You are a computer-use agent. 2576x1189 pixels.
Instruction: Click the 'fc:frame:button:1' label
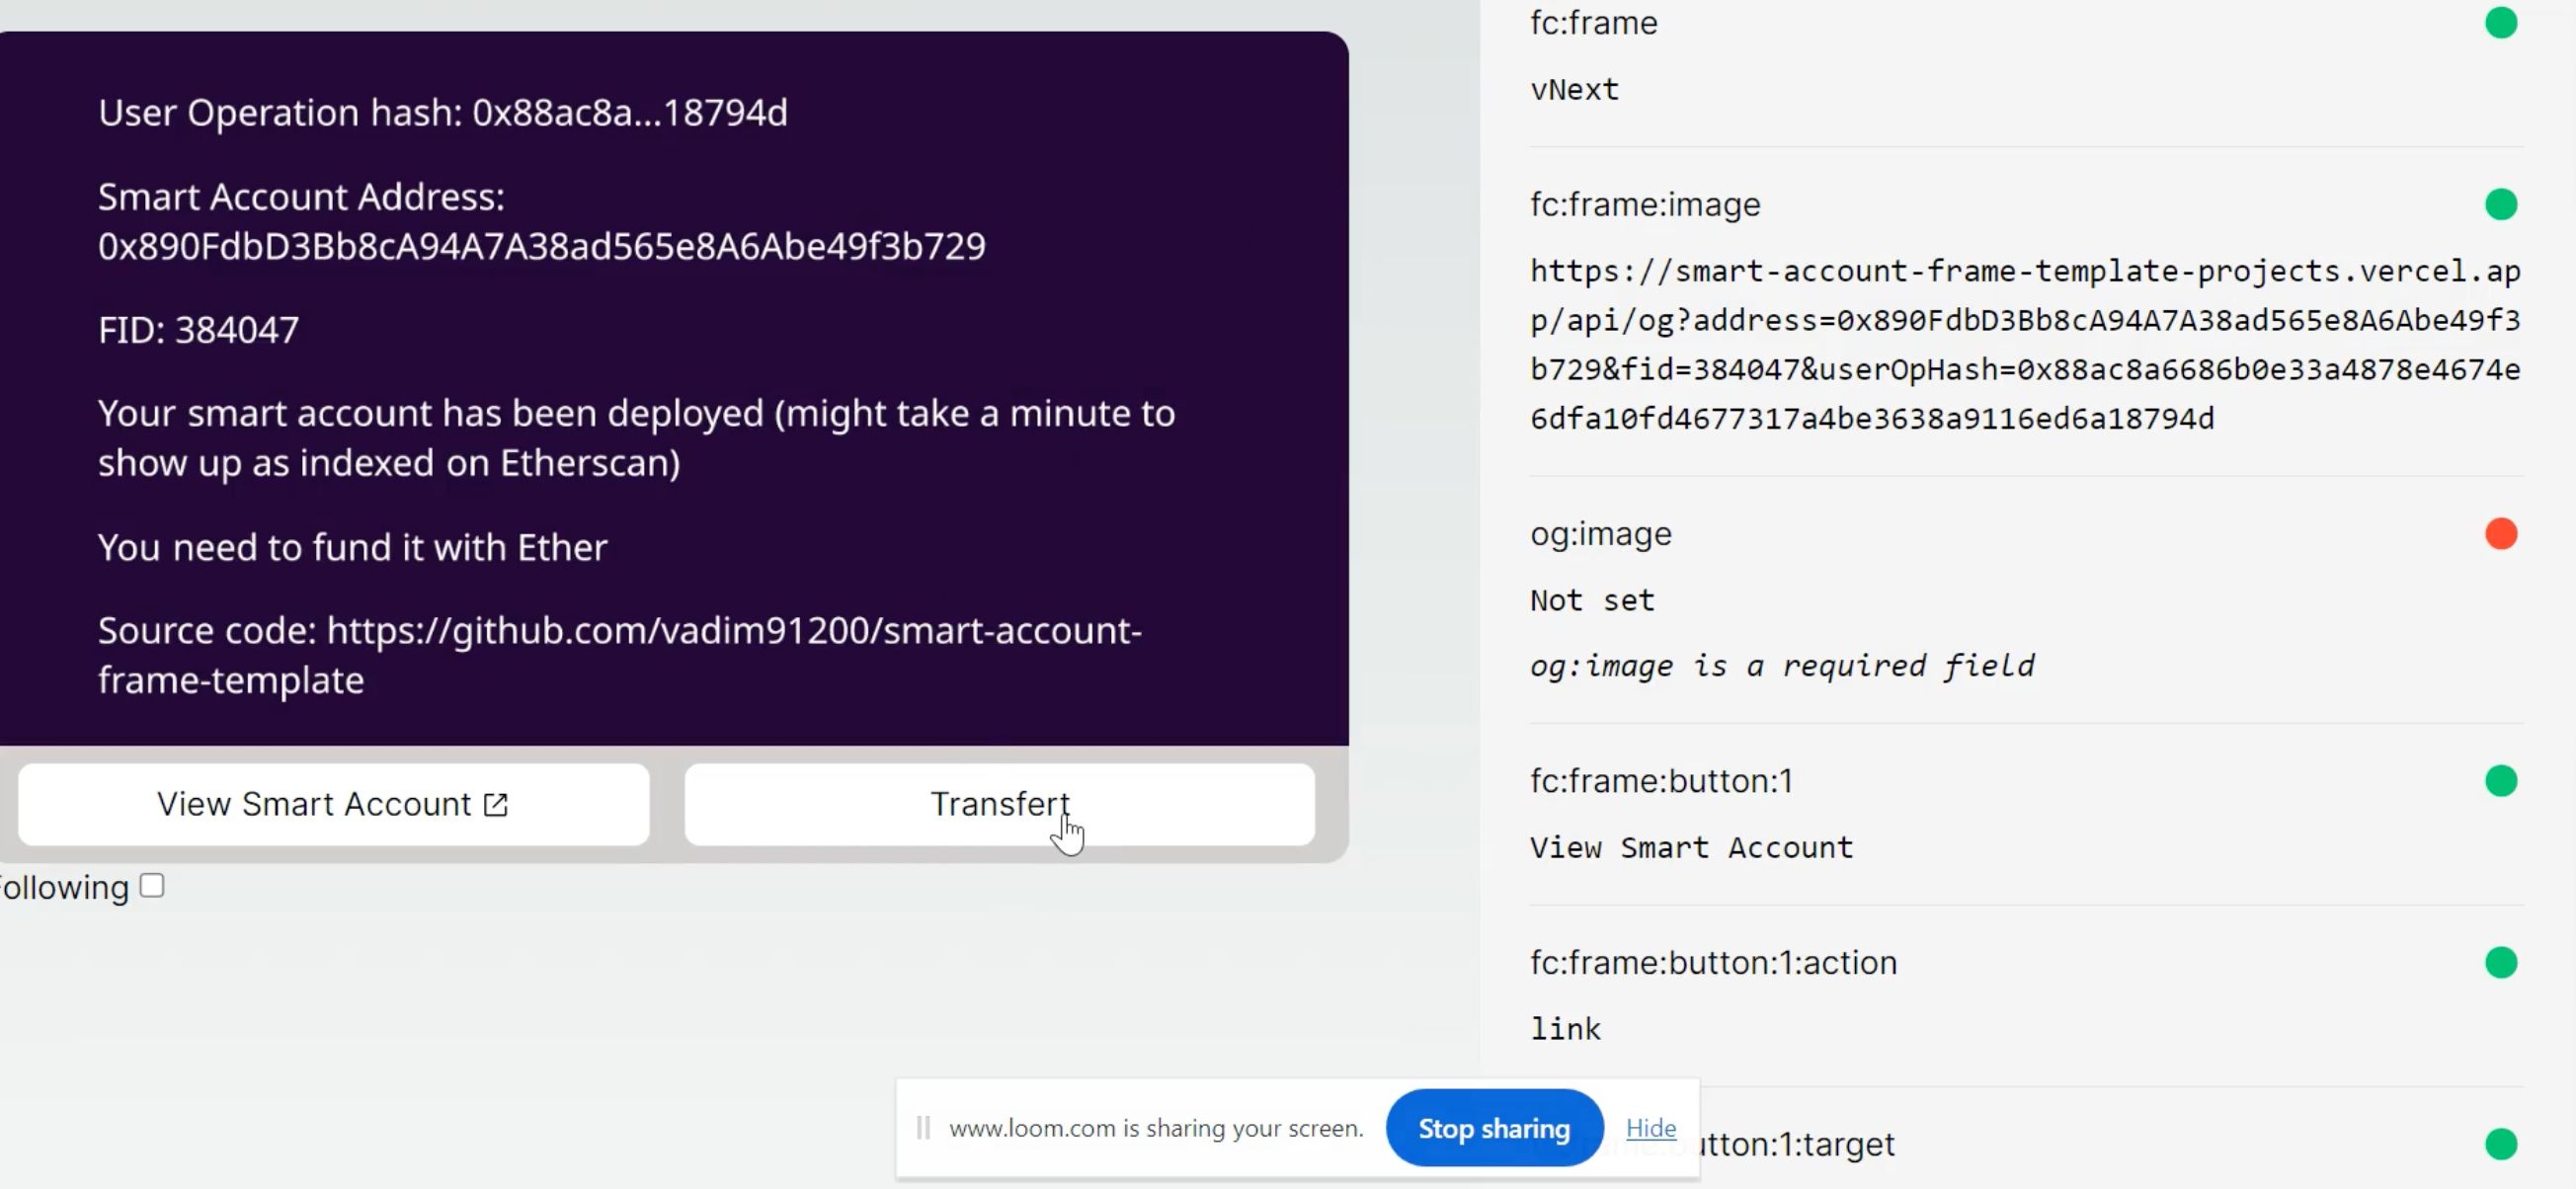(1661, 781)
